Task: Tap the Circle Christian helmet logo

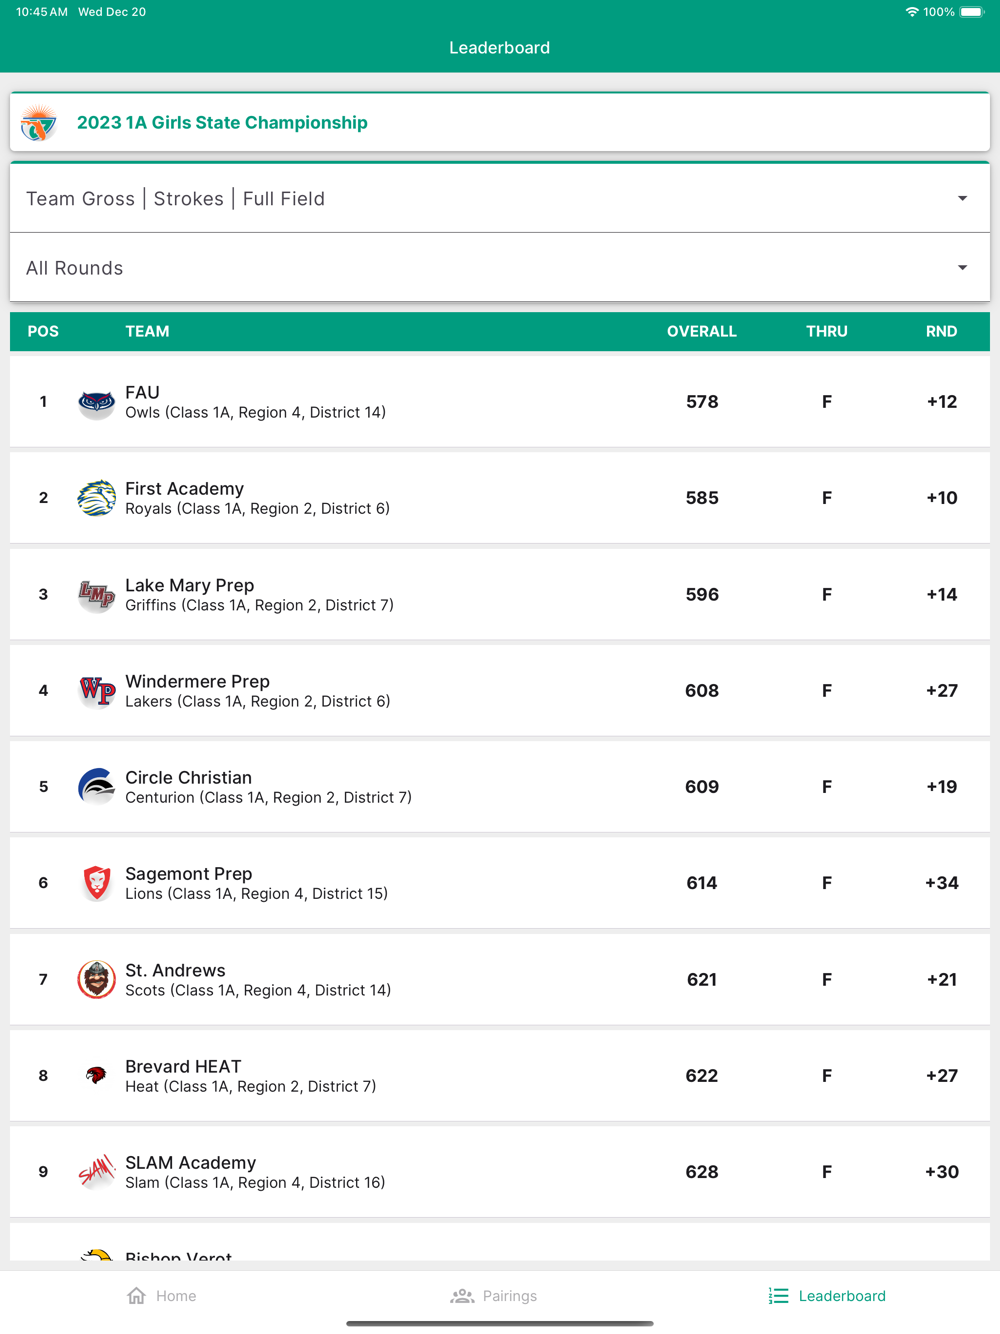Action: (96, 787)
